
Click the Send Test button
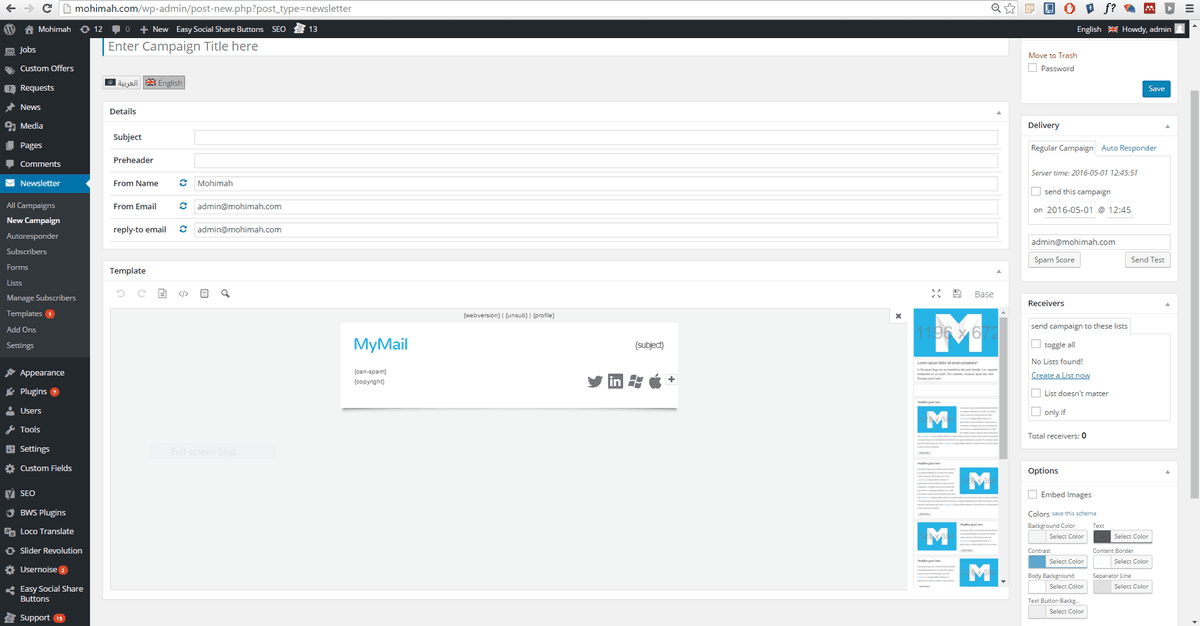point(1147,260)
